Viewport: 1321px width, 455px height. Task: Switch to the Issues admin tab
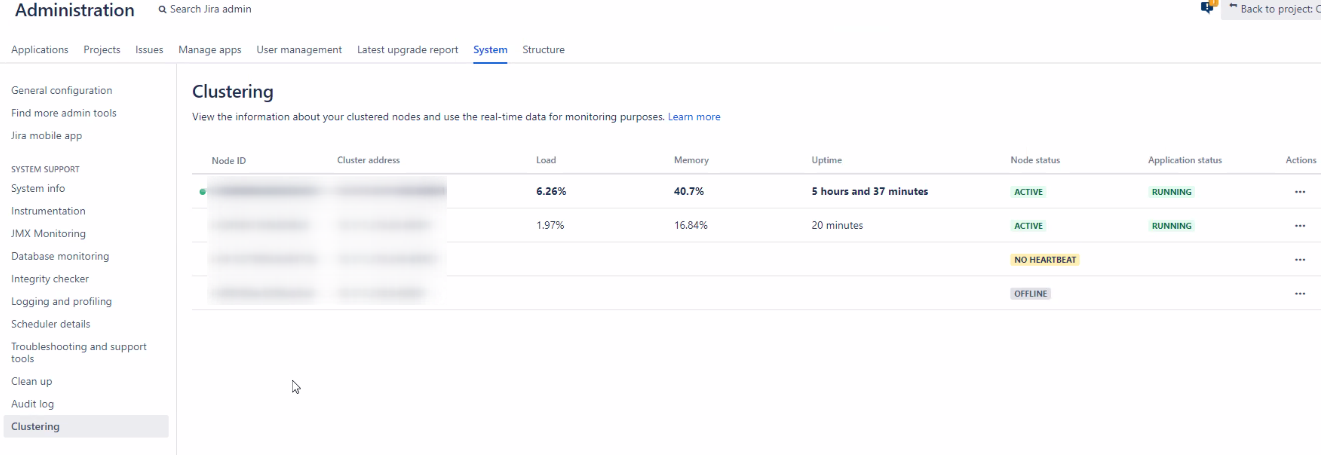tap(149, 50)
